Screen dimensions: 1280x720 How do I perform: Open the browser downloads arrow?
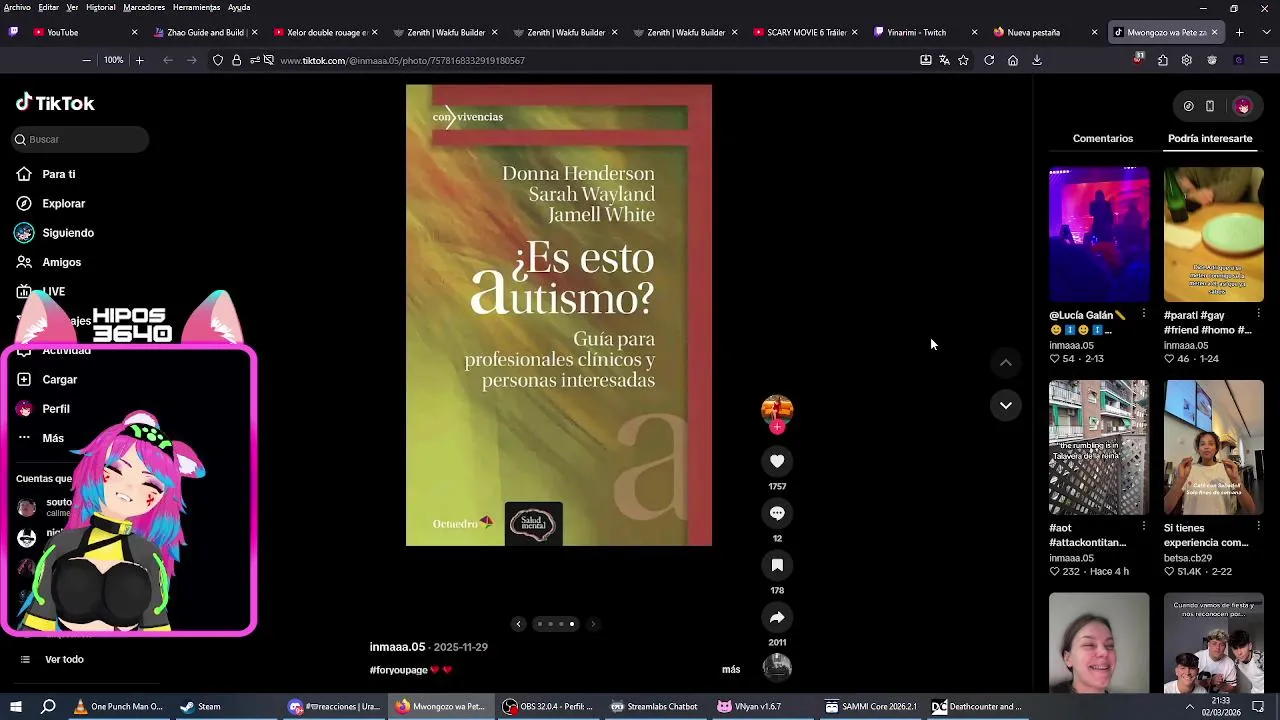pyautogui.click(x=1037, y=60)
